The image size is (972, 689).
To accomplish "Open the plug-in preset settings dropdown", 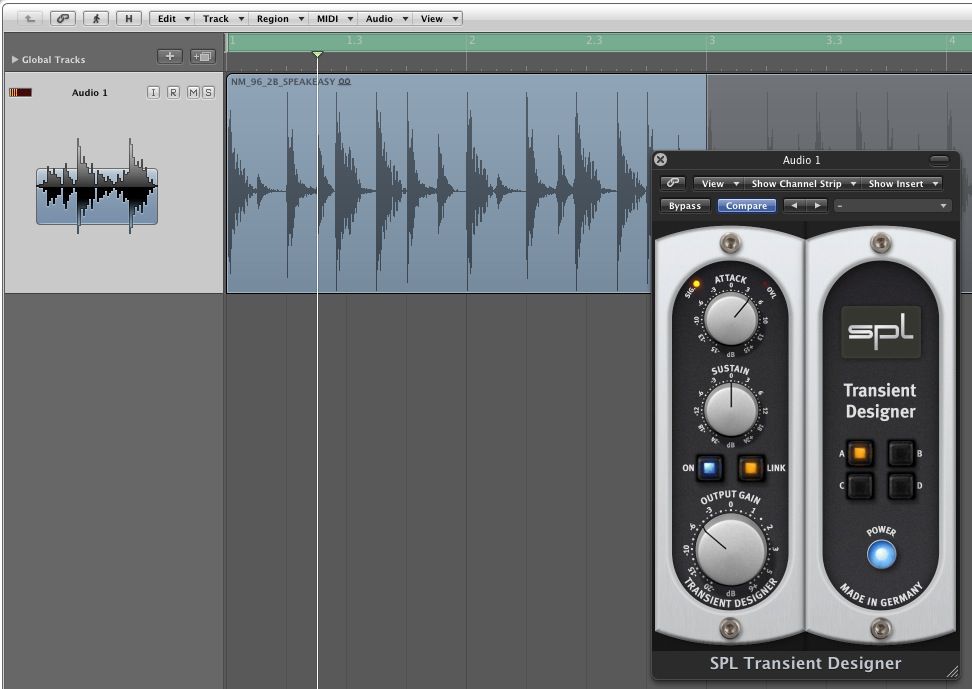I will (x=892, y=205).
